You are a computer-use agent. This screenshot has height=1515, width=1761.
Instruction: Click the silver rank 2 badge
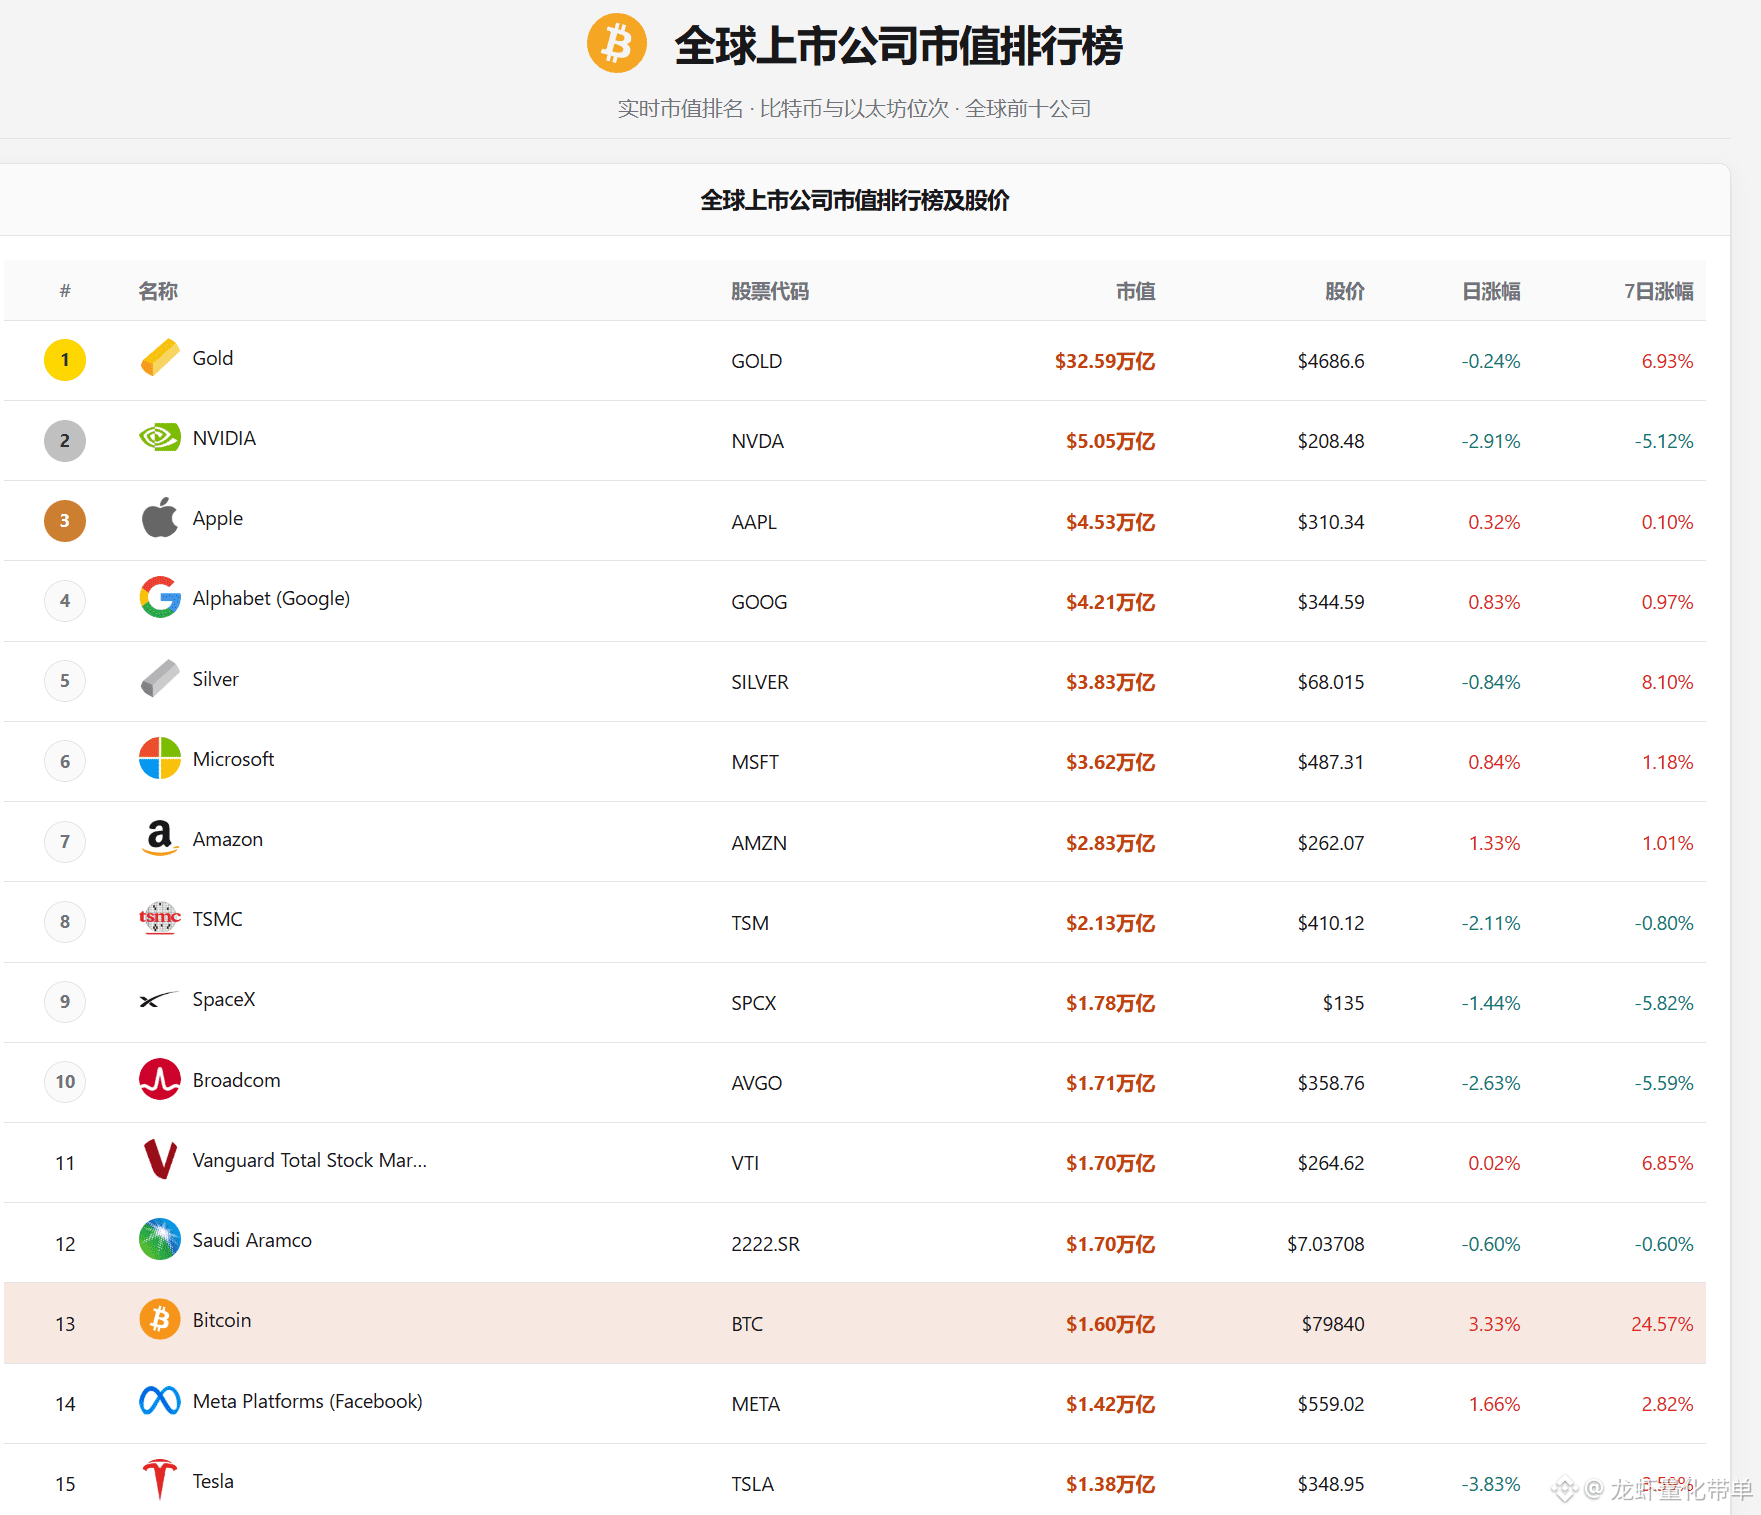65,441
